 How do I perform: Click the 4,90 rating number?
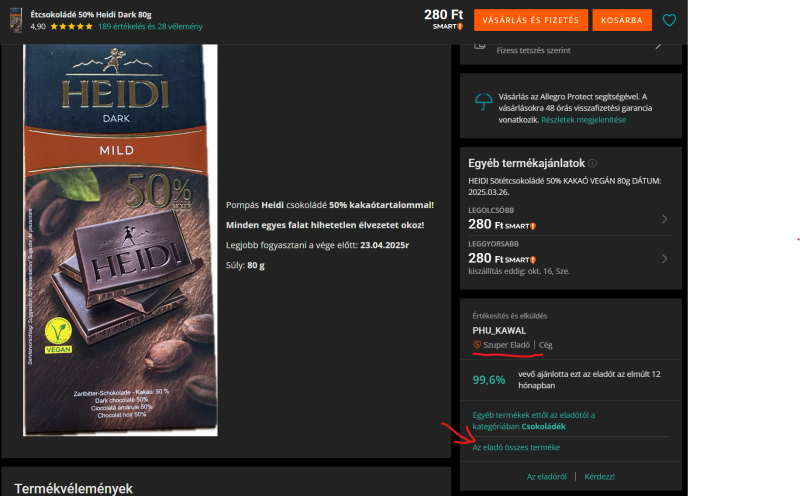coord(38,27)
